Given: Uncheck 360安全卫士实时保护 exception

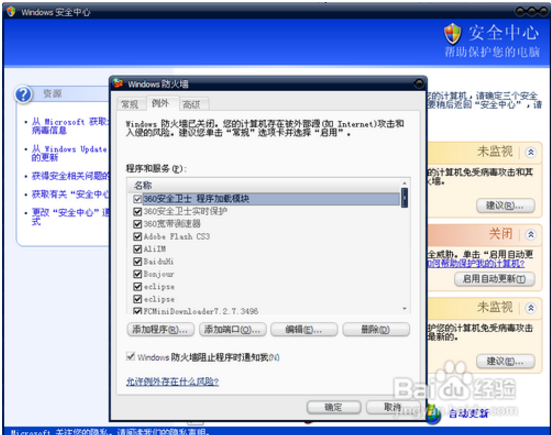Looking at the screenshot, I should click(x=137, y=212).
